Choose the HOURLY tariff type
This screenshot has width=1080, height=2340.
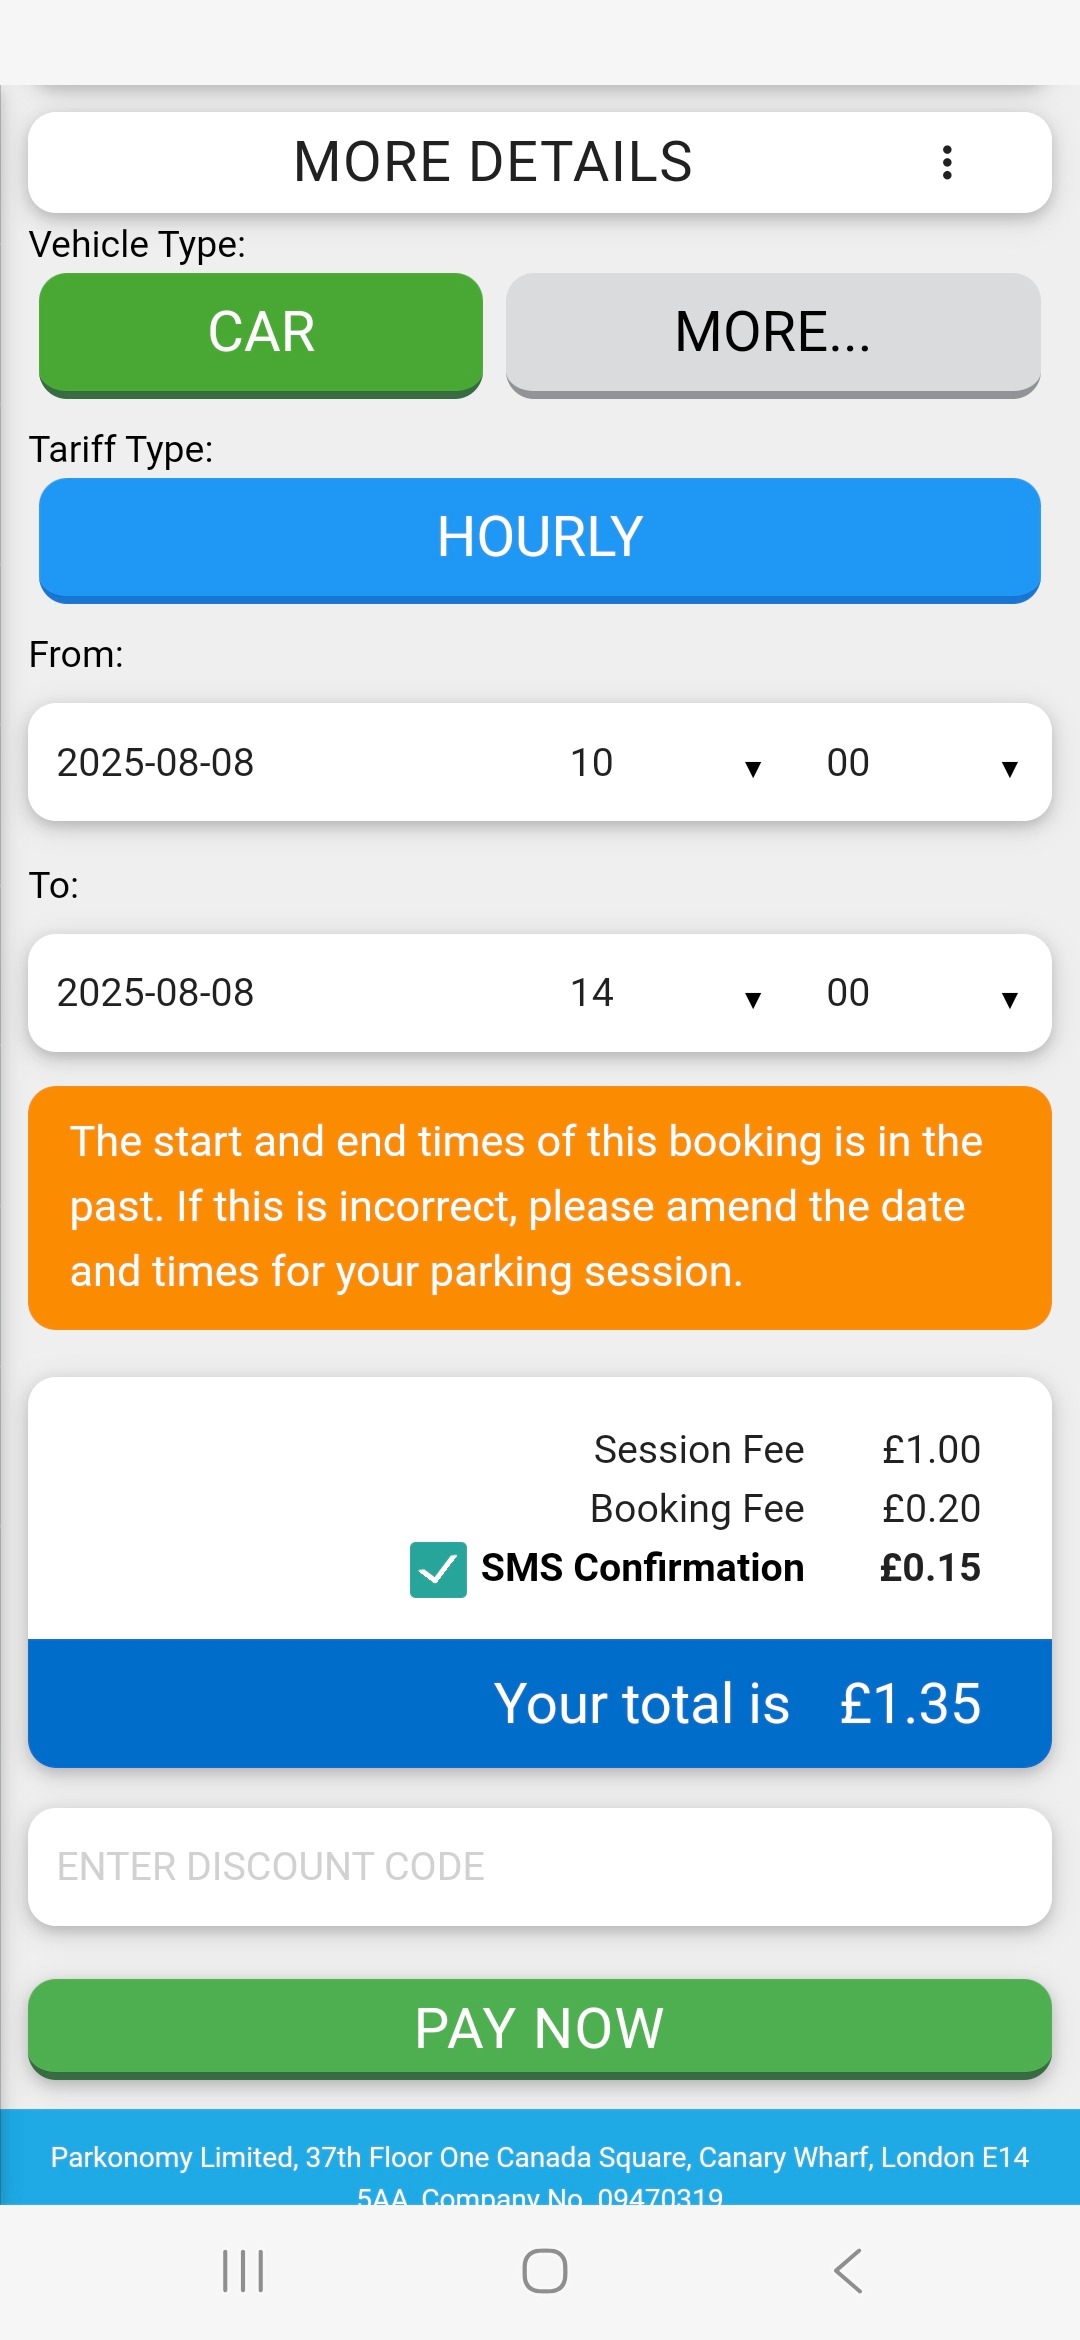click(x=540, y=538)
